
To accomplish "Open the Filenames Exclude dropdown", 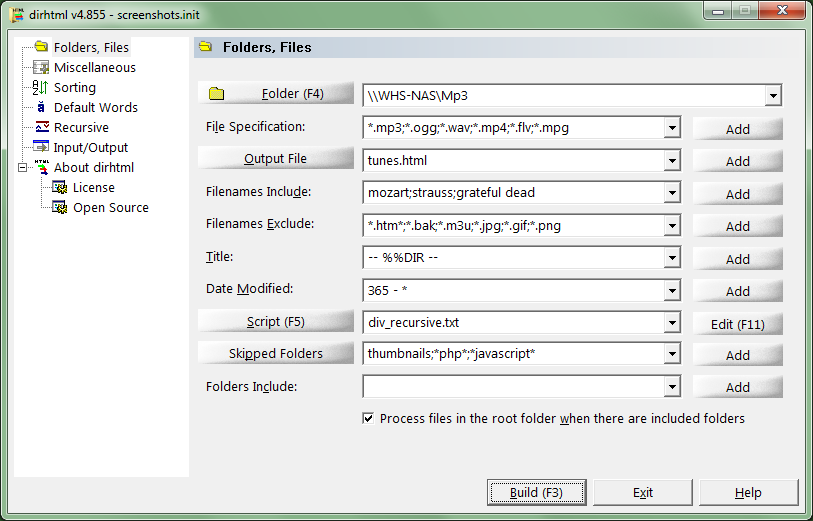I will pos(672,226).
